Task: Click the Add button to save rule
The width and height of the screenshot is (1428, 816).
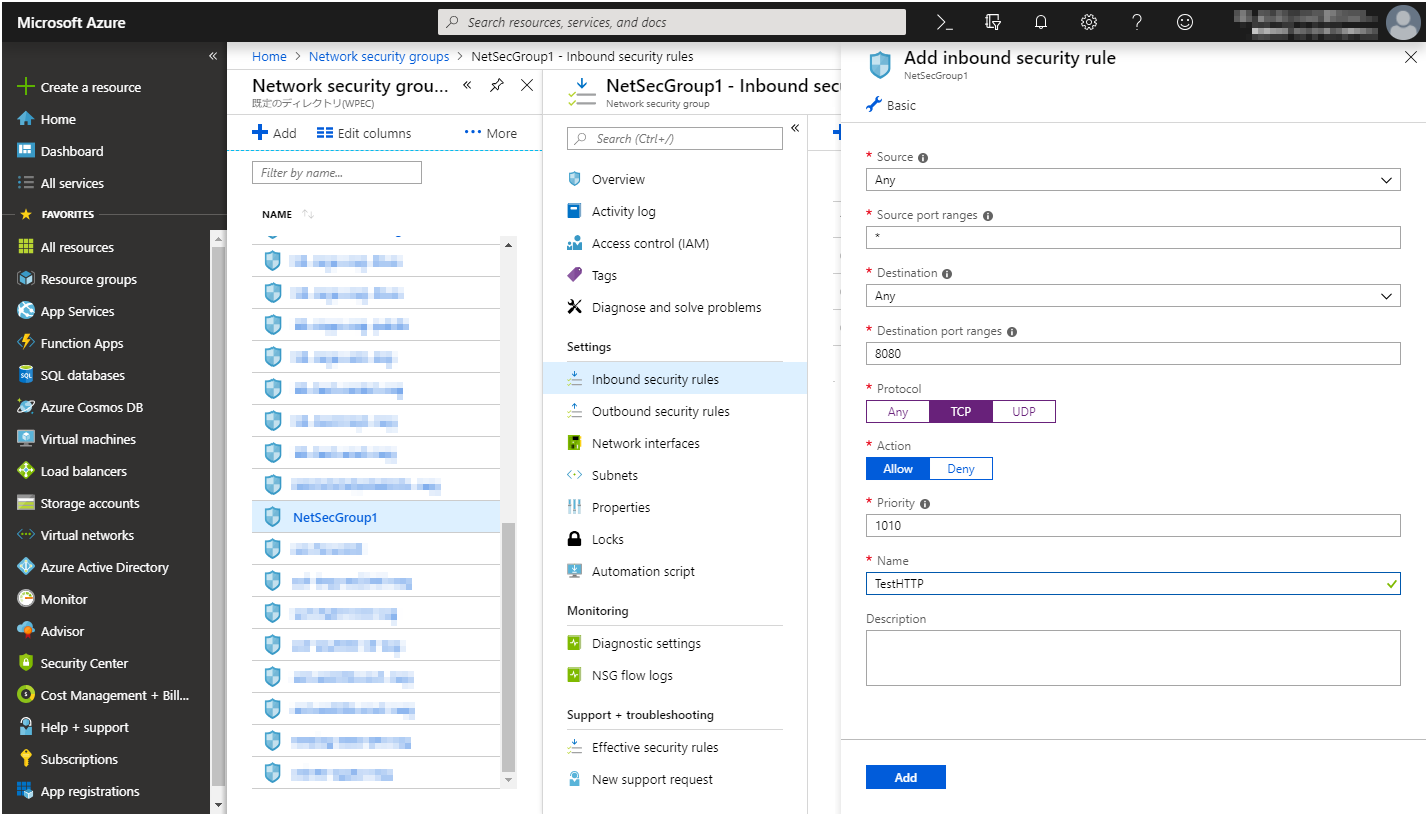Action: (905, 778)
